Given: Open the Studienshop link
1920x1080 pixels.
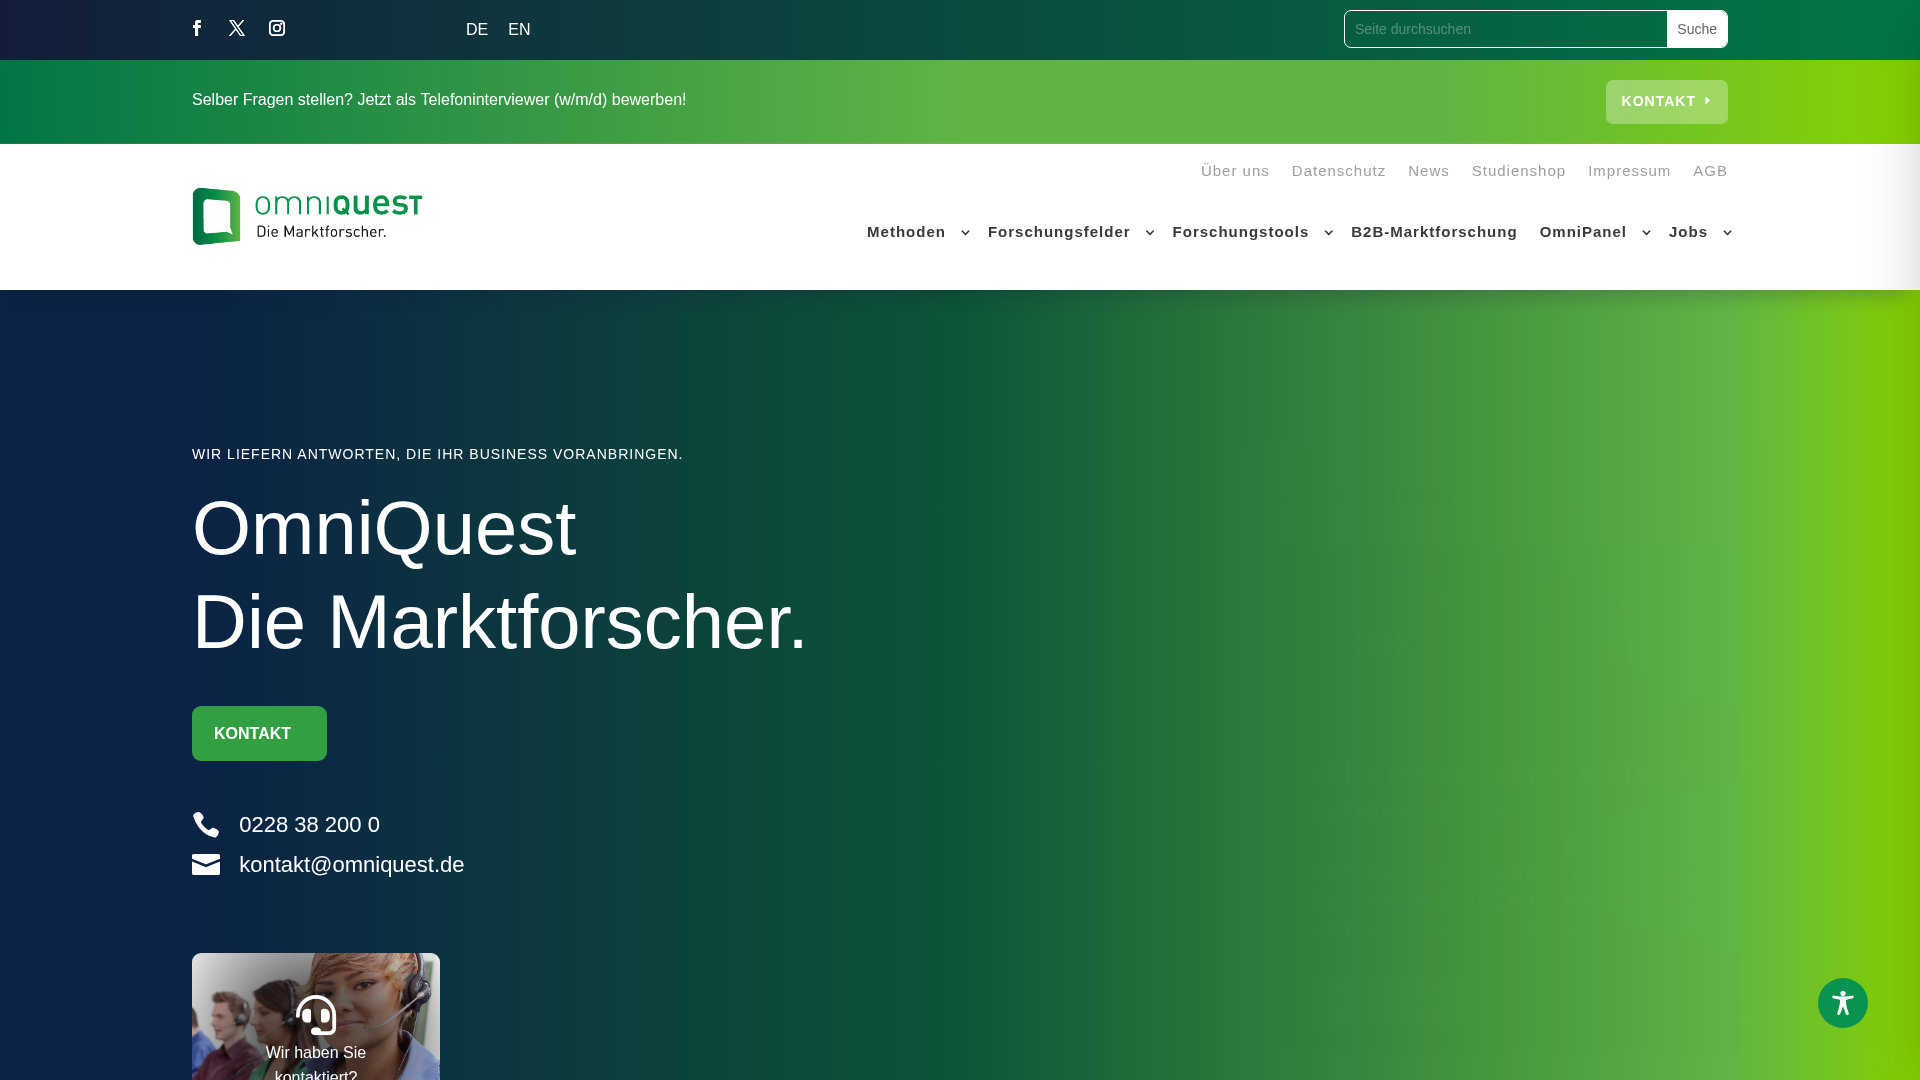Looking at the screenshot, I should tap(1518, 171).
